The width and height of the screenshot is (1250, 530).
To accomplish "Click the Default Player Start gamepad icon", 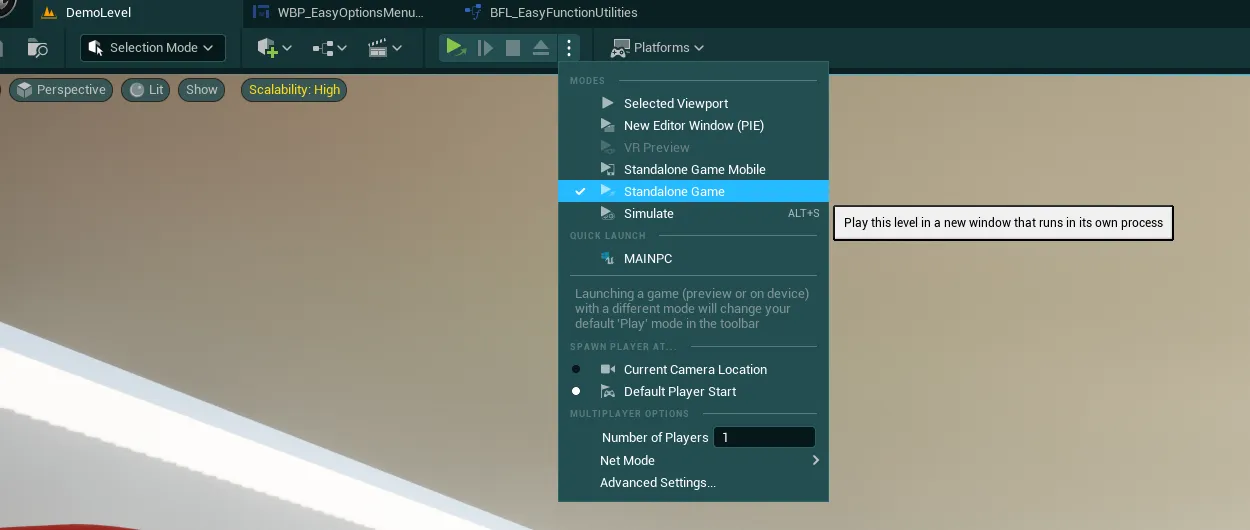I will 607,391.
